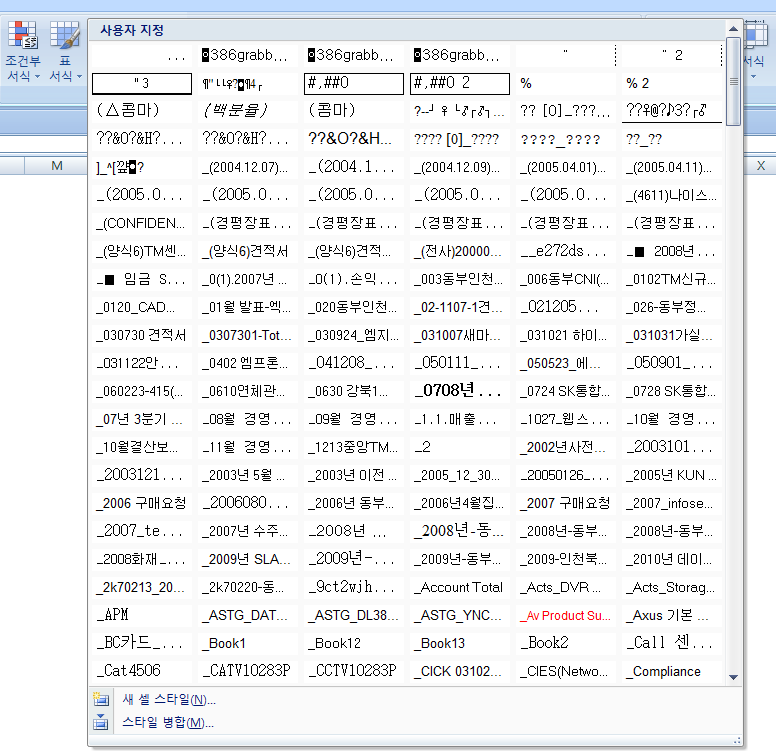Click the gallery scrollbar thumb

tap(733, 82)
